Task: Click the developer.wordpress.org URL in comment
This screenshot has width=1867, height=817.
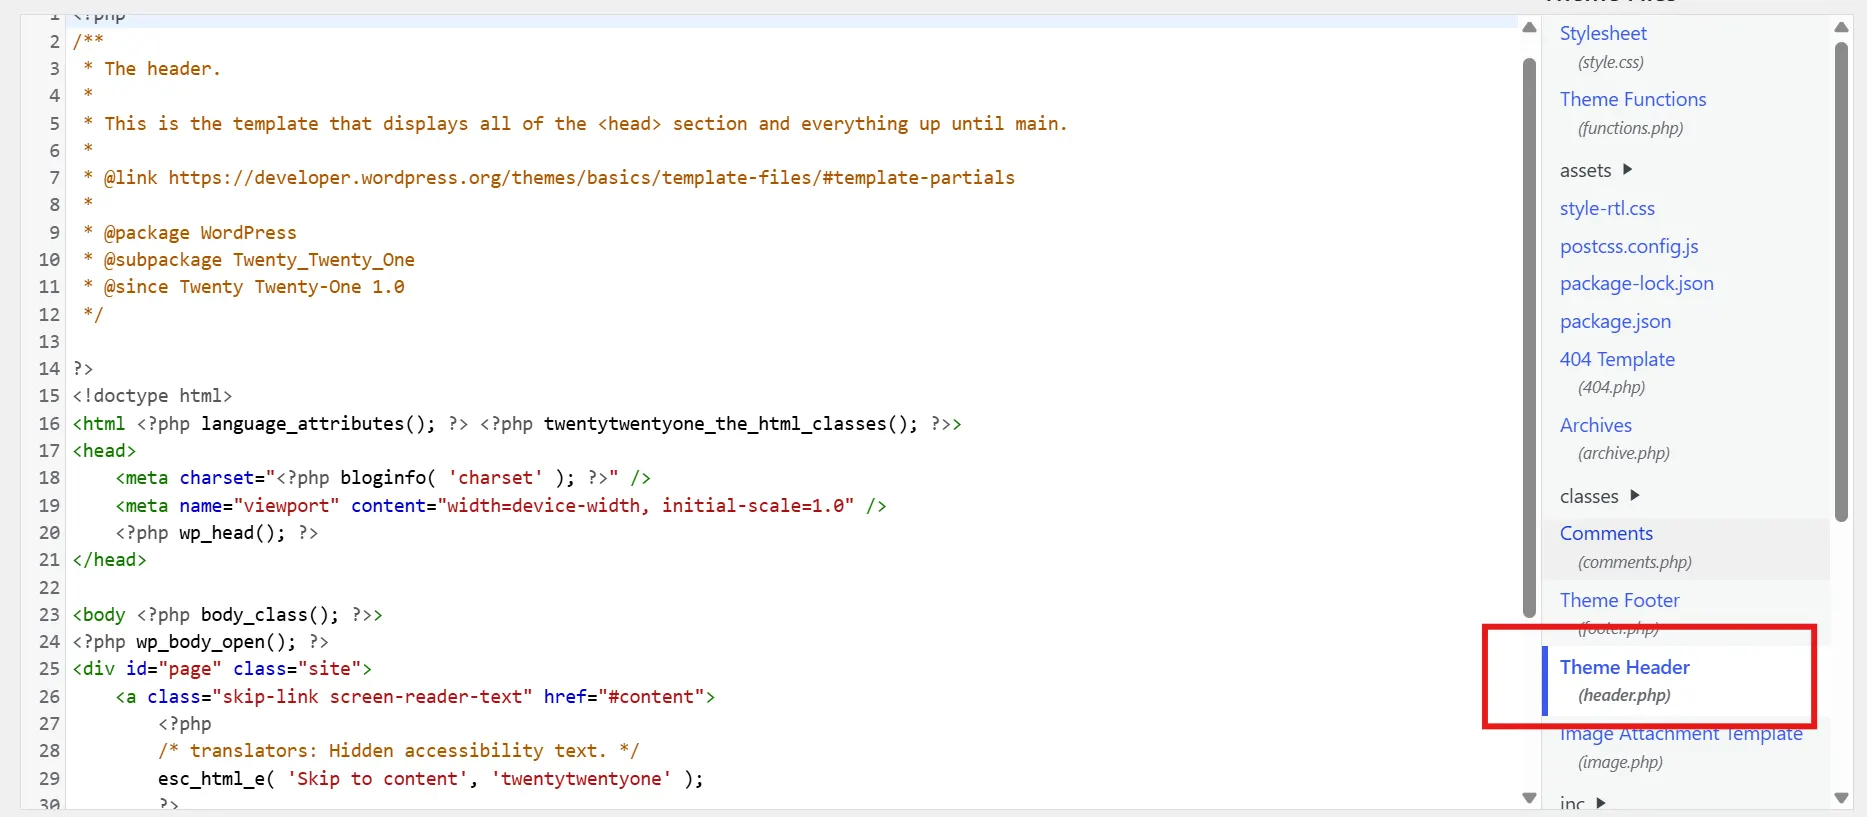Action: [x=591, y=178]
